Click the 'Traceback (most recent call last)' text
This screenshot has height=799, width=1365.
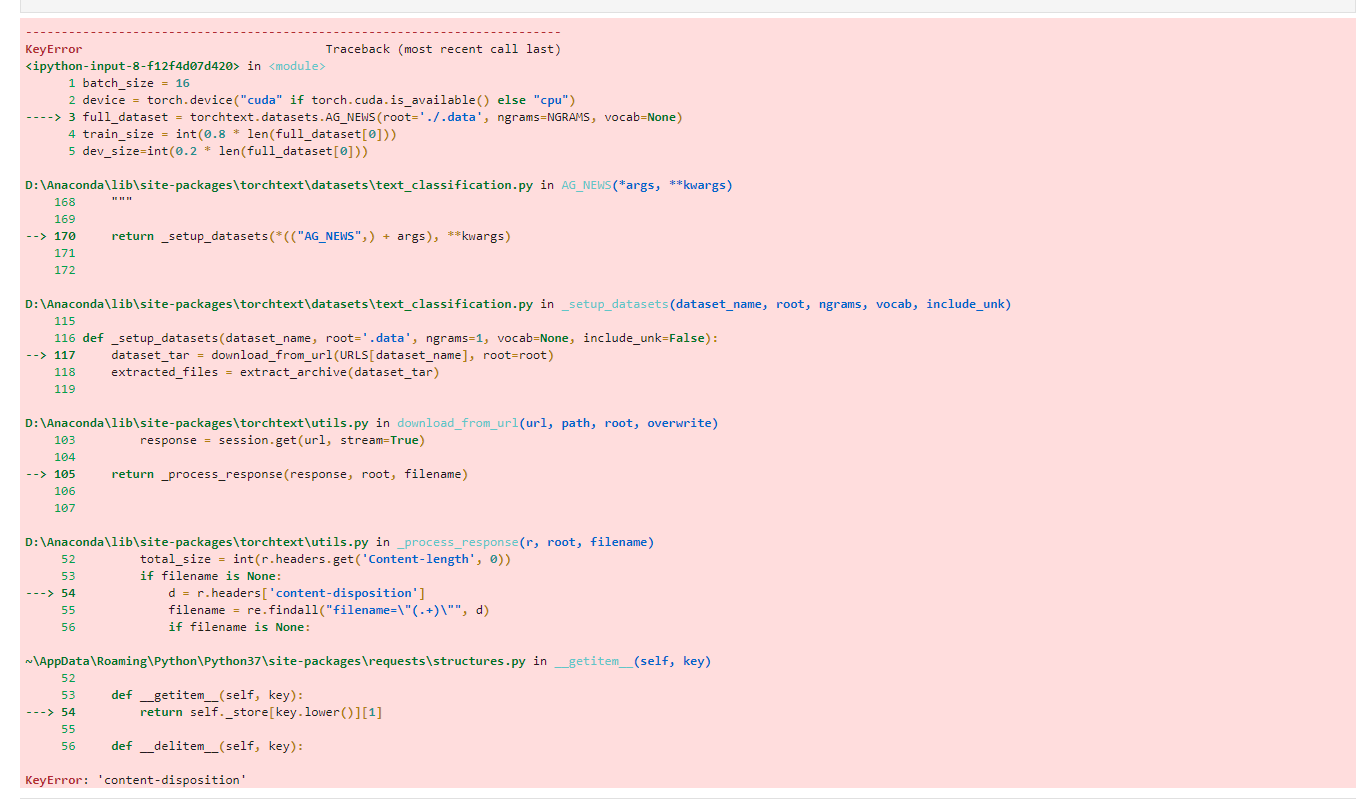442,49
